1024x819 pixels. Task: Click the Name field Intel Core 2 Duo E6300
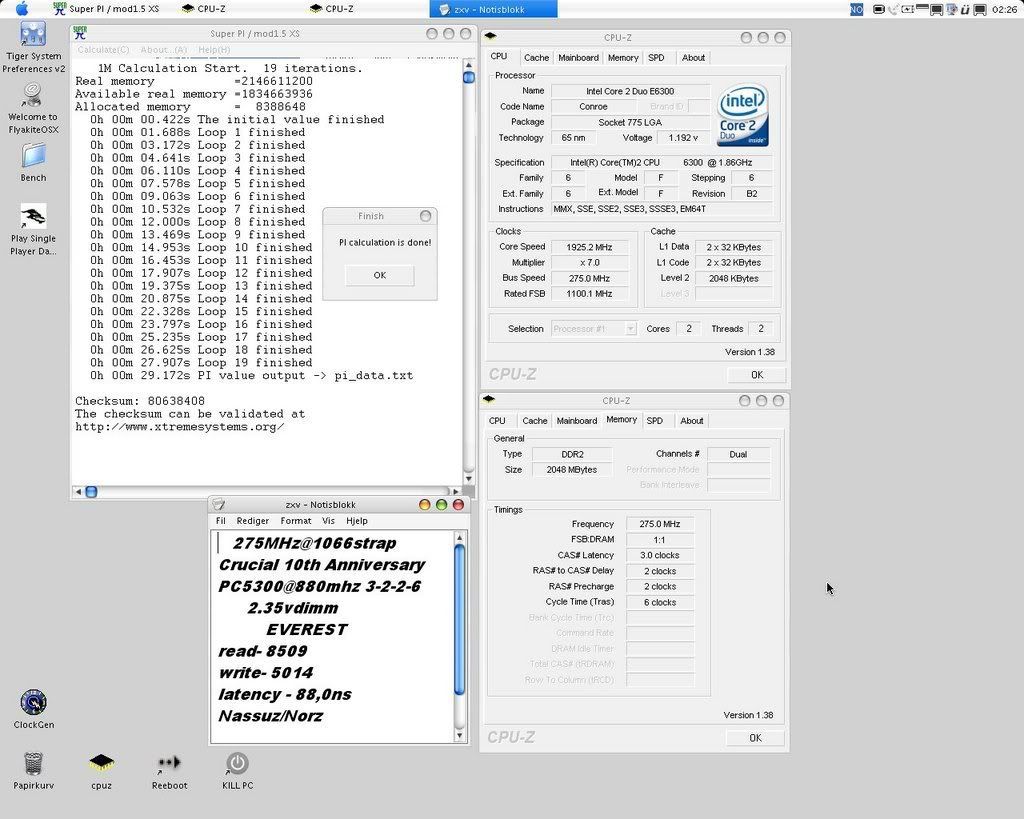click(630, 91)
